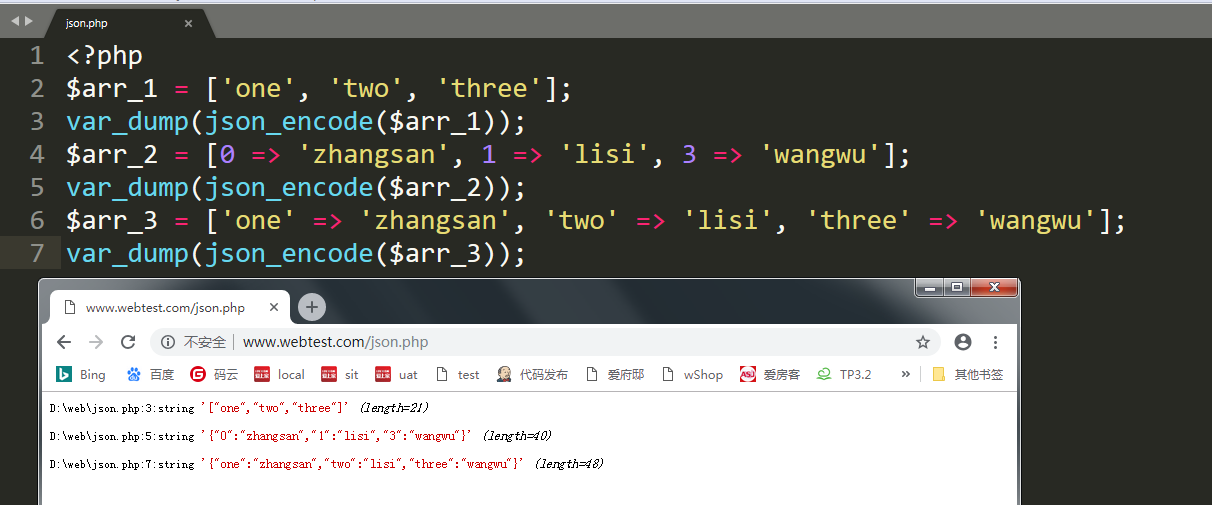Screen dimensions: 1212x505
Task: Click var_dump on line 5
Action: (x=128, y=188)
